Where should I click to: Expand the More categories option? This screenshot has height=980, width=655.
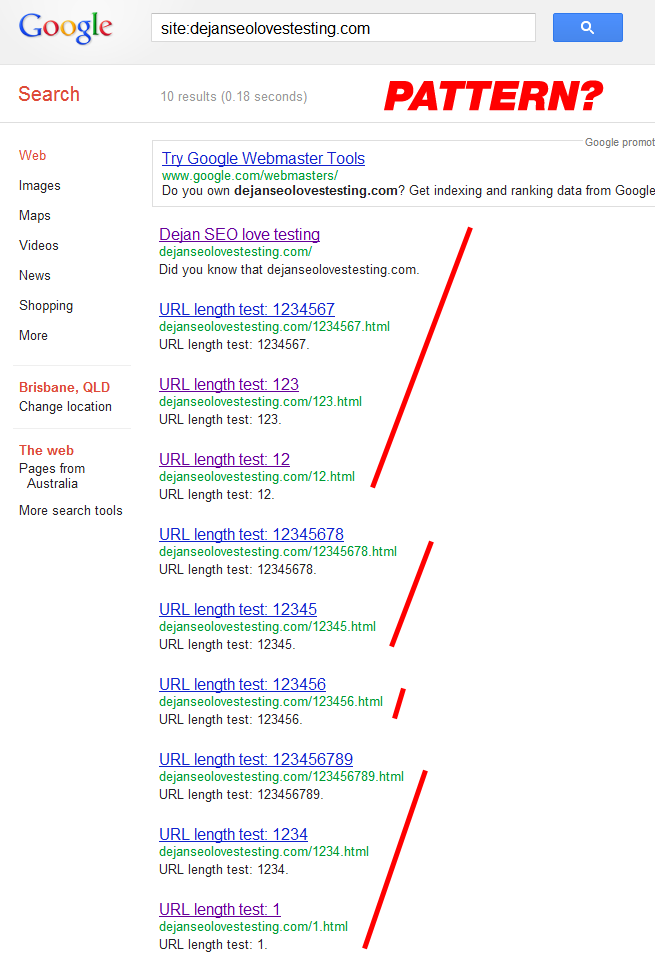click(33, 336)
